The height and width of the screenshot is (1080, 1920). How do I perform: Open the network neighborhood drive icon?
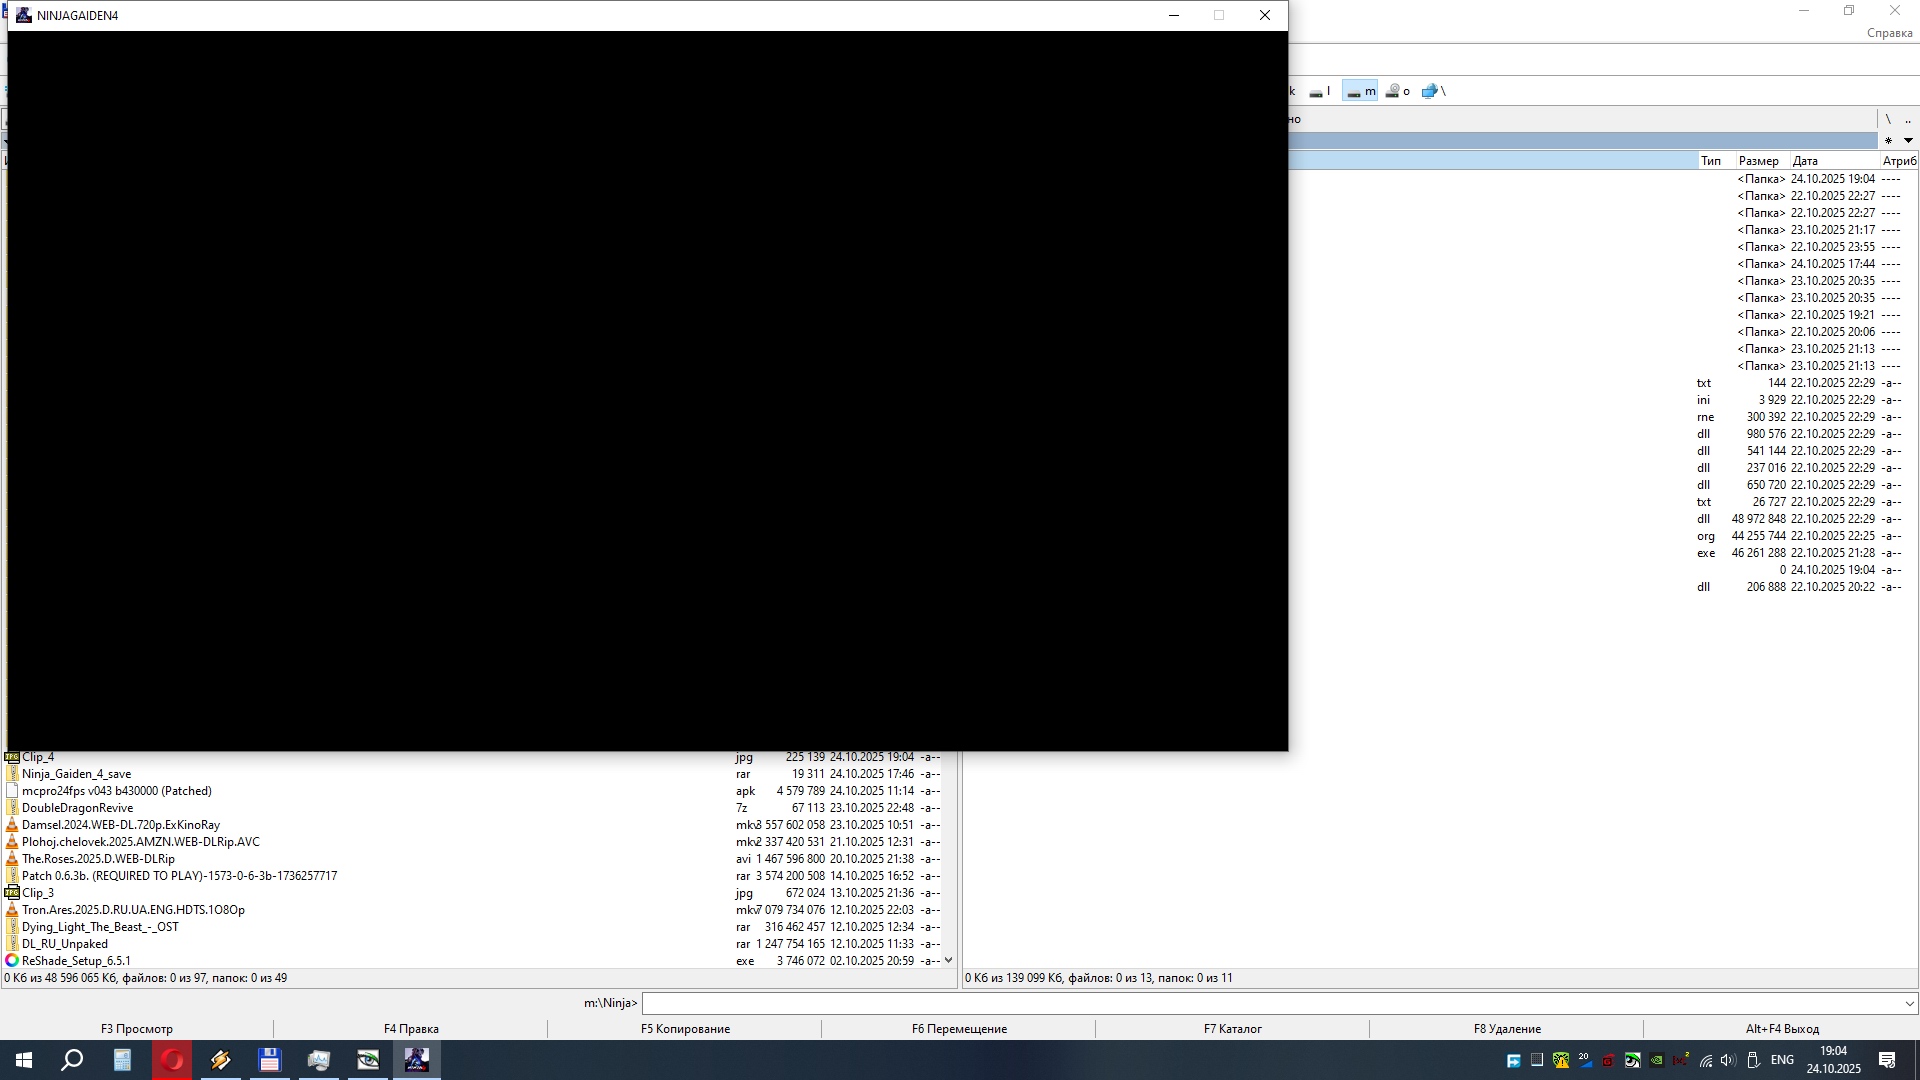pos(1430,91)
